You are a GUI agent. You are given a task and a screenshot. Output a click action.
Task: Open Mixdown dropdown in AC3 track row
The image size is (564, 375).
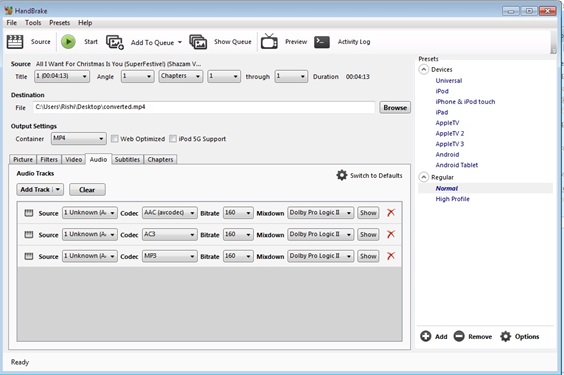click(320, 234)
